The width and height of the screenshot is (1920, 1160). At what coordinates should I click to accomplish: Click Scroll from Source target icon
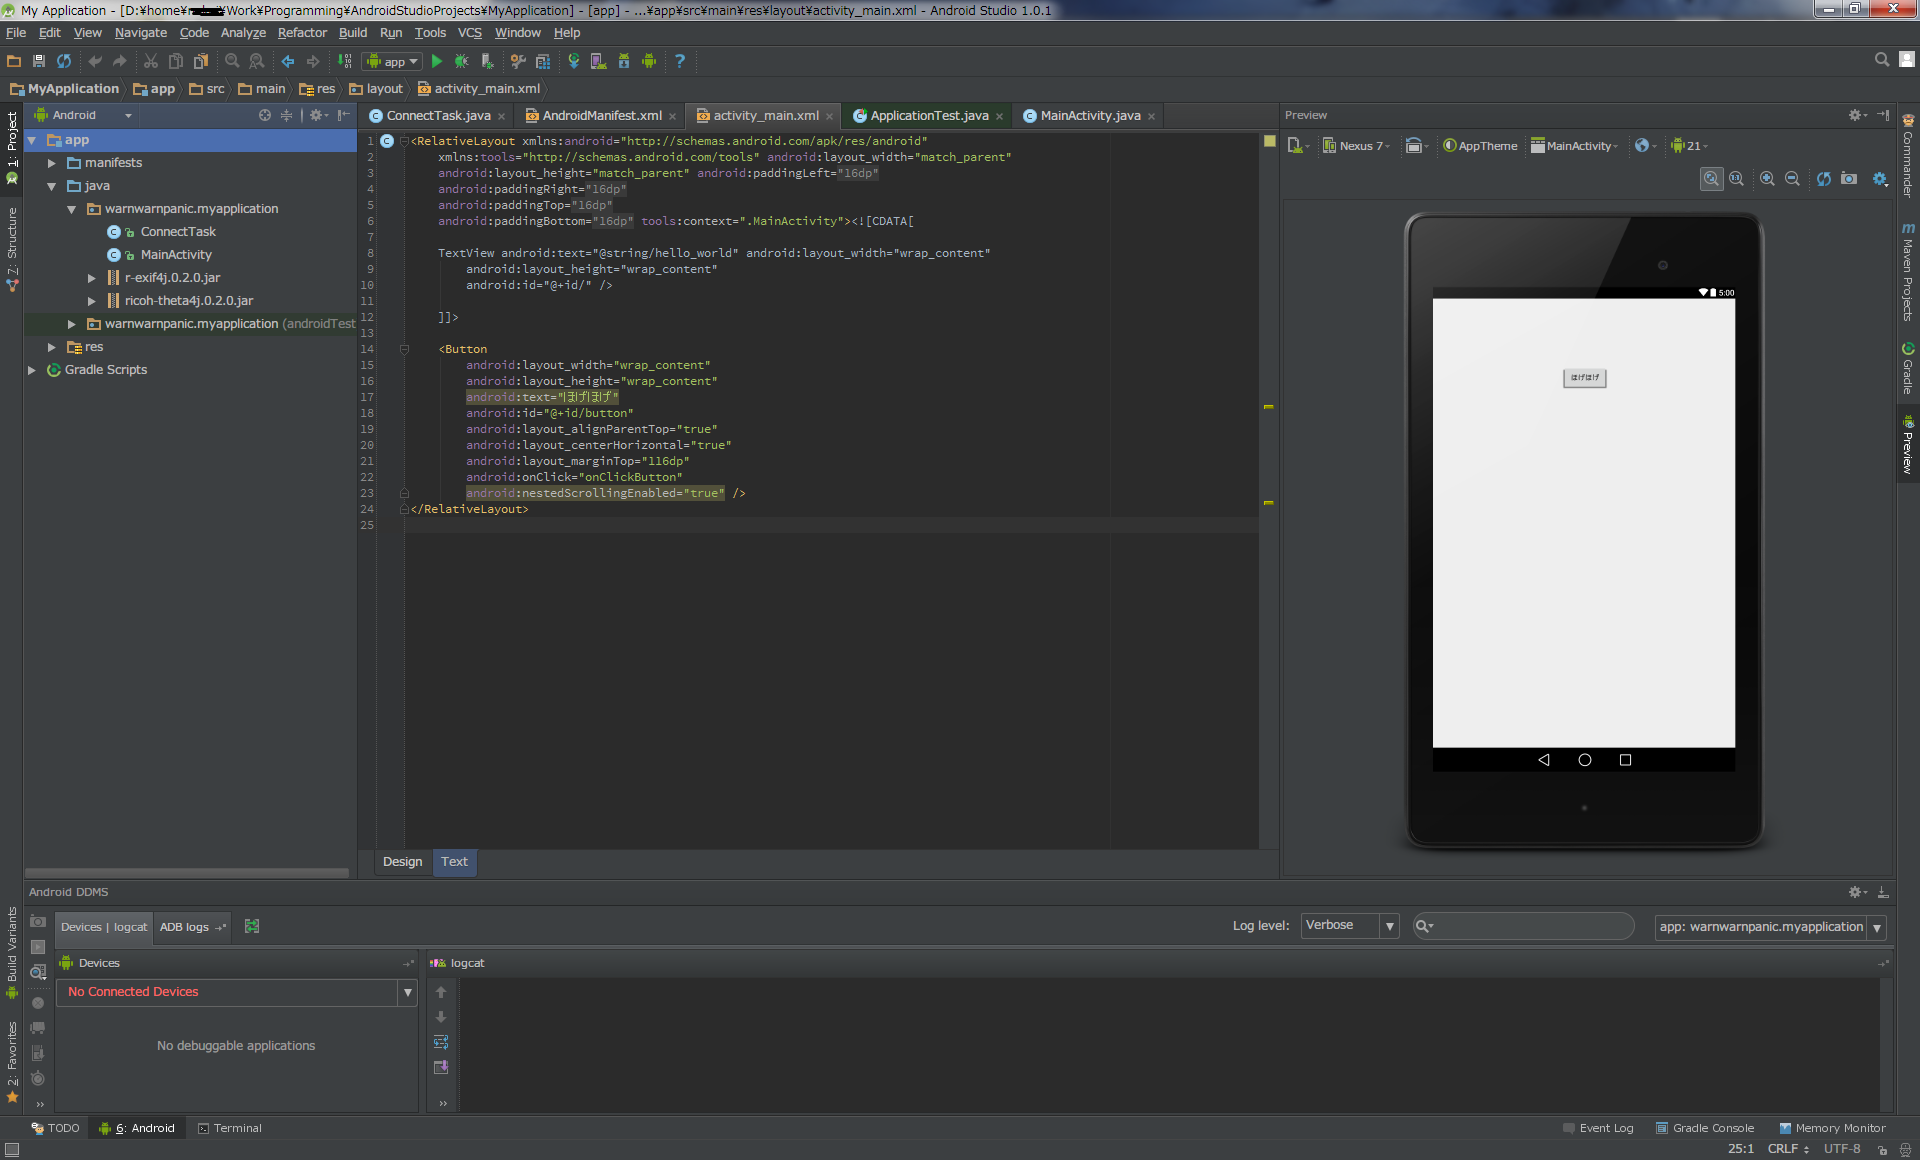tap(265, 115)
